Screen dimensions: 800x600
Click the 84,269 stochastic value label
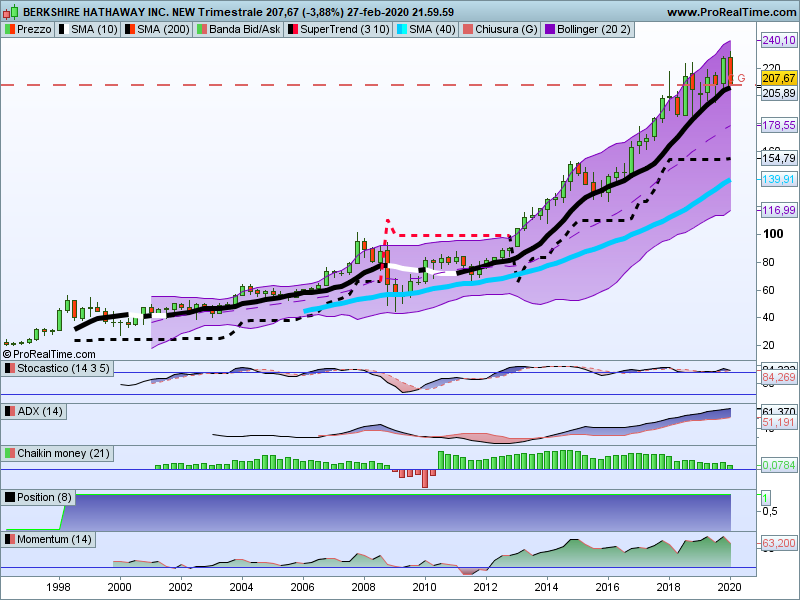point(779,378)
